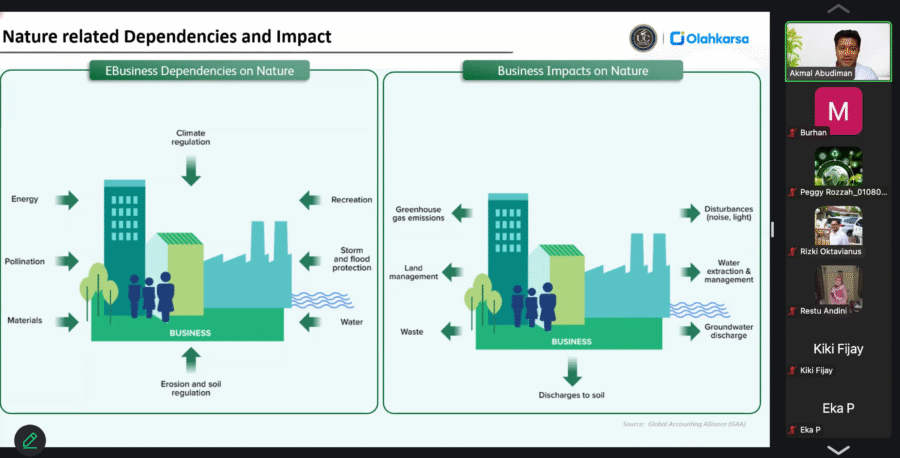Image resolution: width=900 pixels, height=458 pixels.
Task: Select the Kiki Fijay participant tile
Action: coord(838,349)
